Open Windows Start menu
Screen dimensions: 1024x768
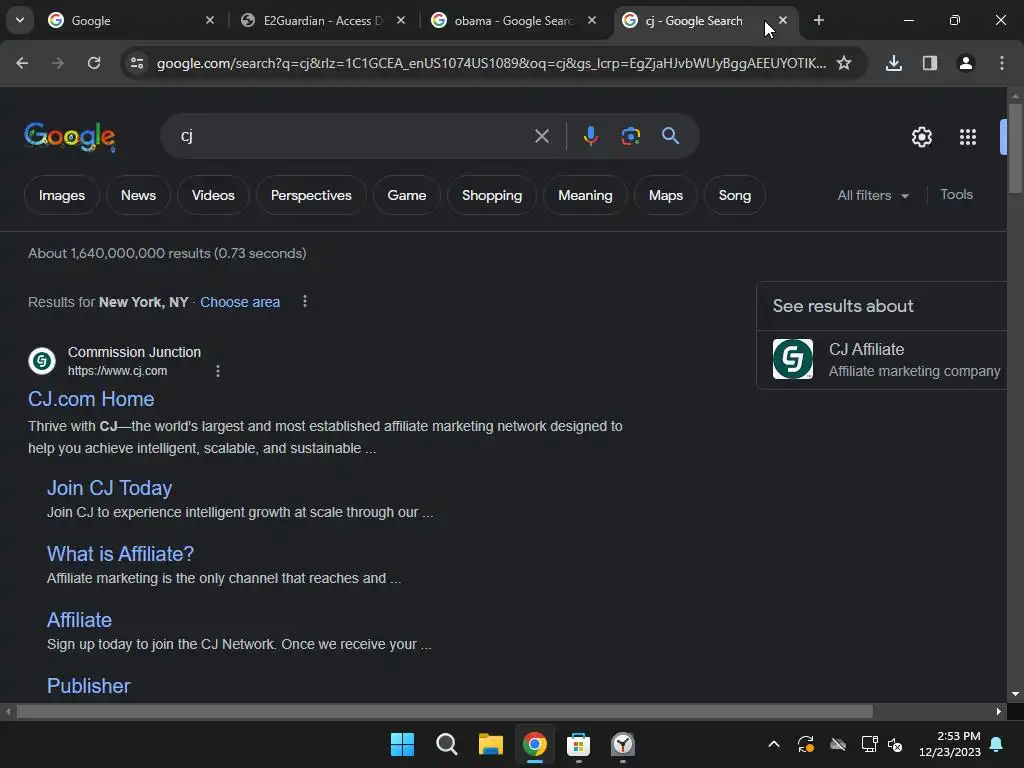coord(402,744)
